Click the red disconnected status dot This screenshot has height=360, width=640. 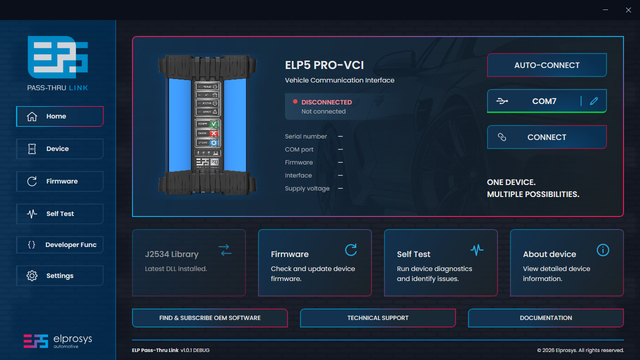pos(295,102)
